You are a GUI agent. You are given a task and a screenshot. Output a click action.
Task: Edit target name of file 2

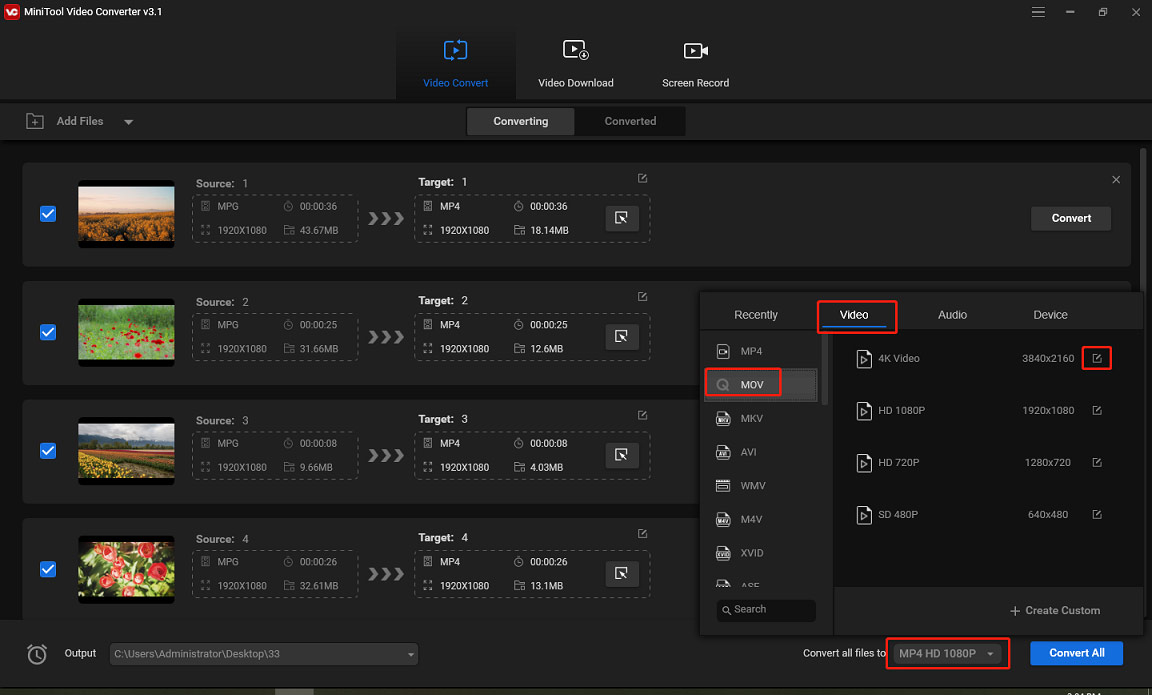point(642,297)
